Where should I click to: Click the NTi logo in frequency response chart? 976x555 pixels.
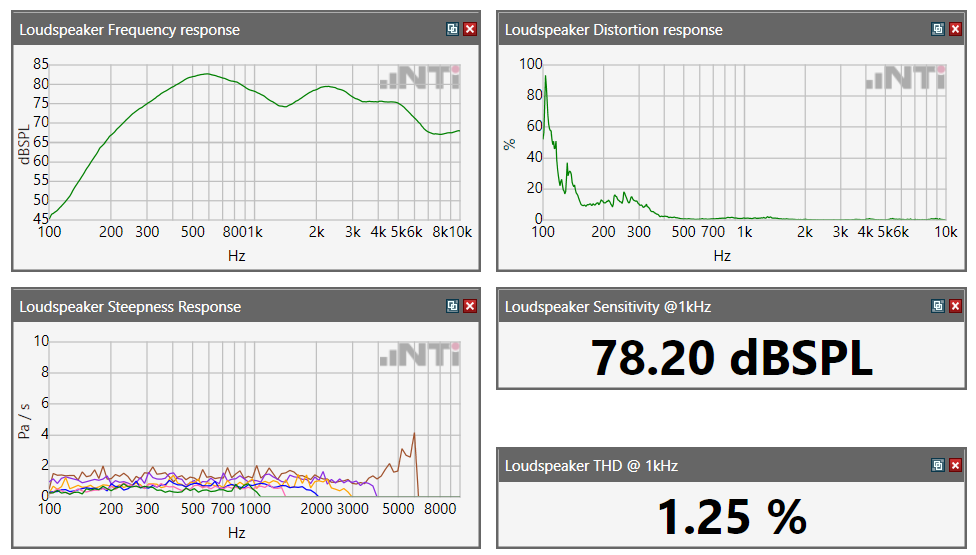click(x=420, y=78)
